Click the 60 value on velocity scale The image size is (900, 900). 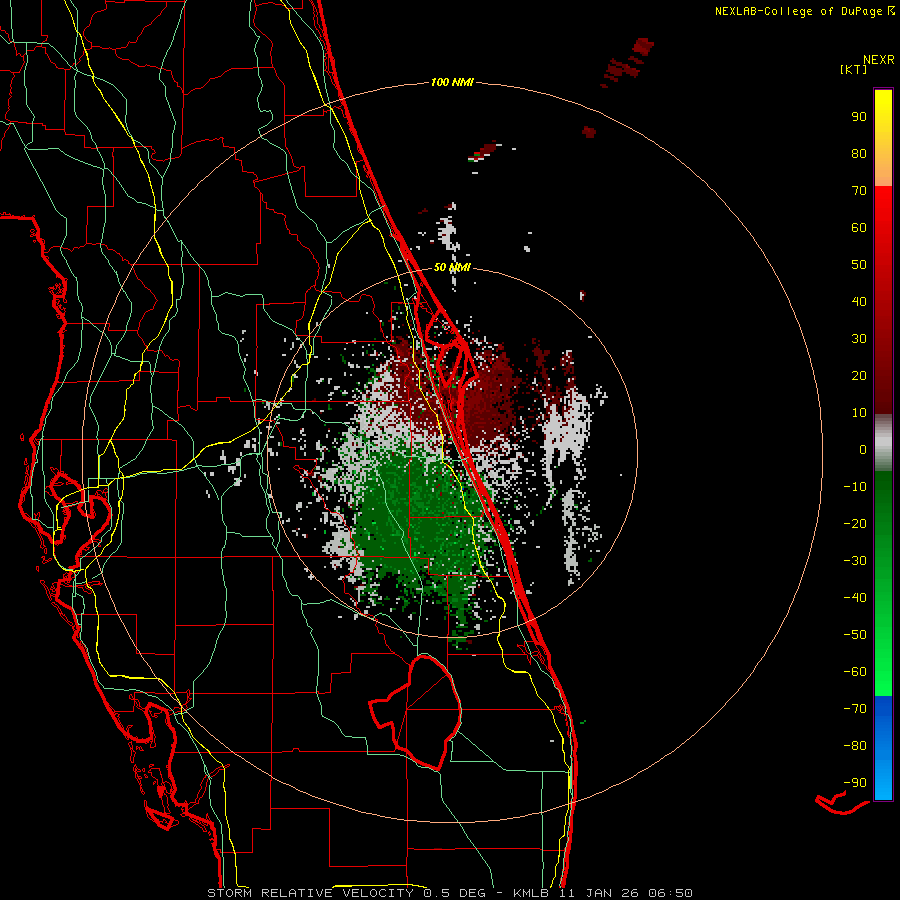[859, 228]
